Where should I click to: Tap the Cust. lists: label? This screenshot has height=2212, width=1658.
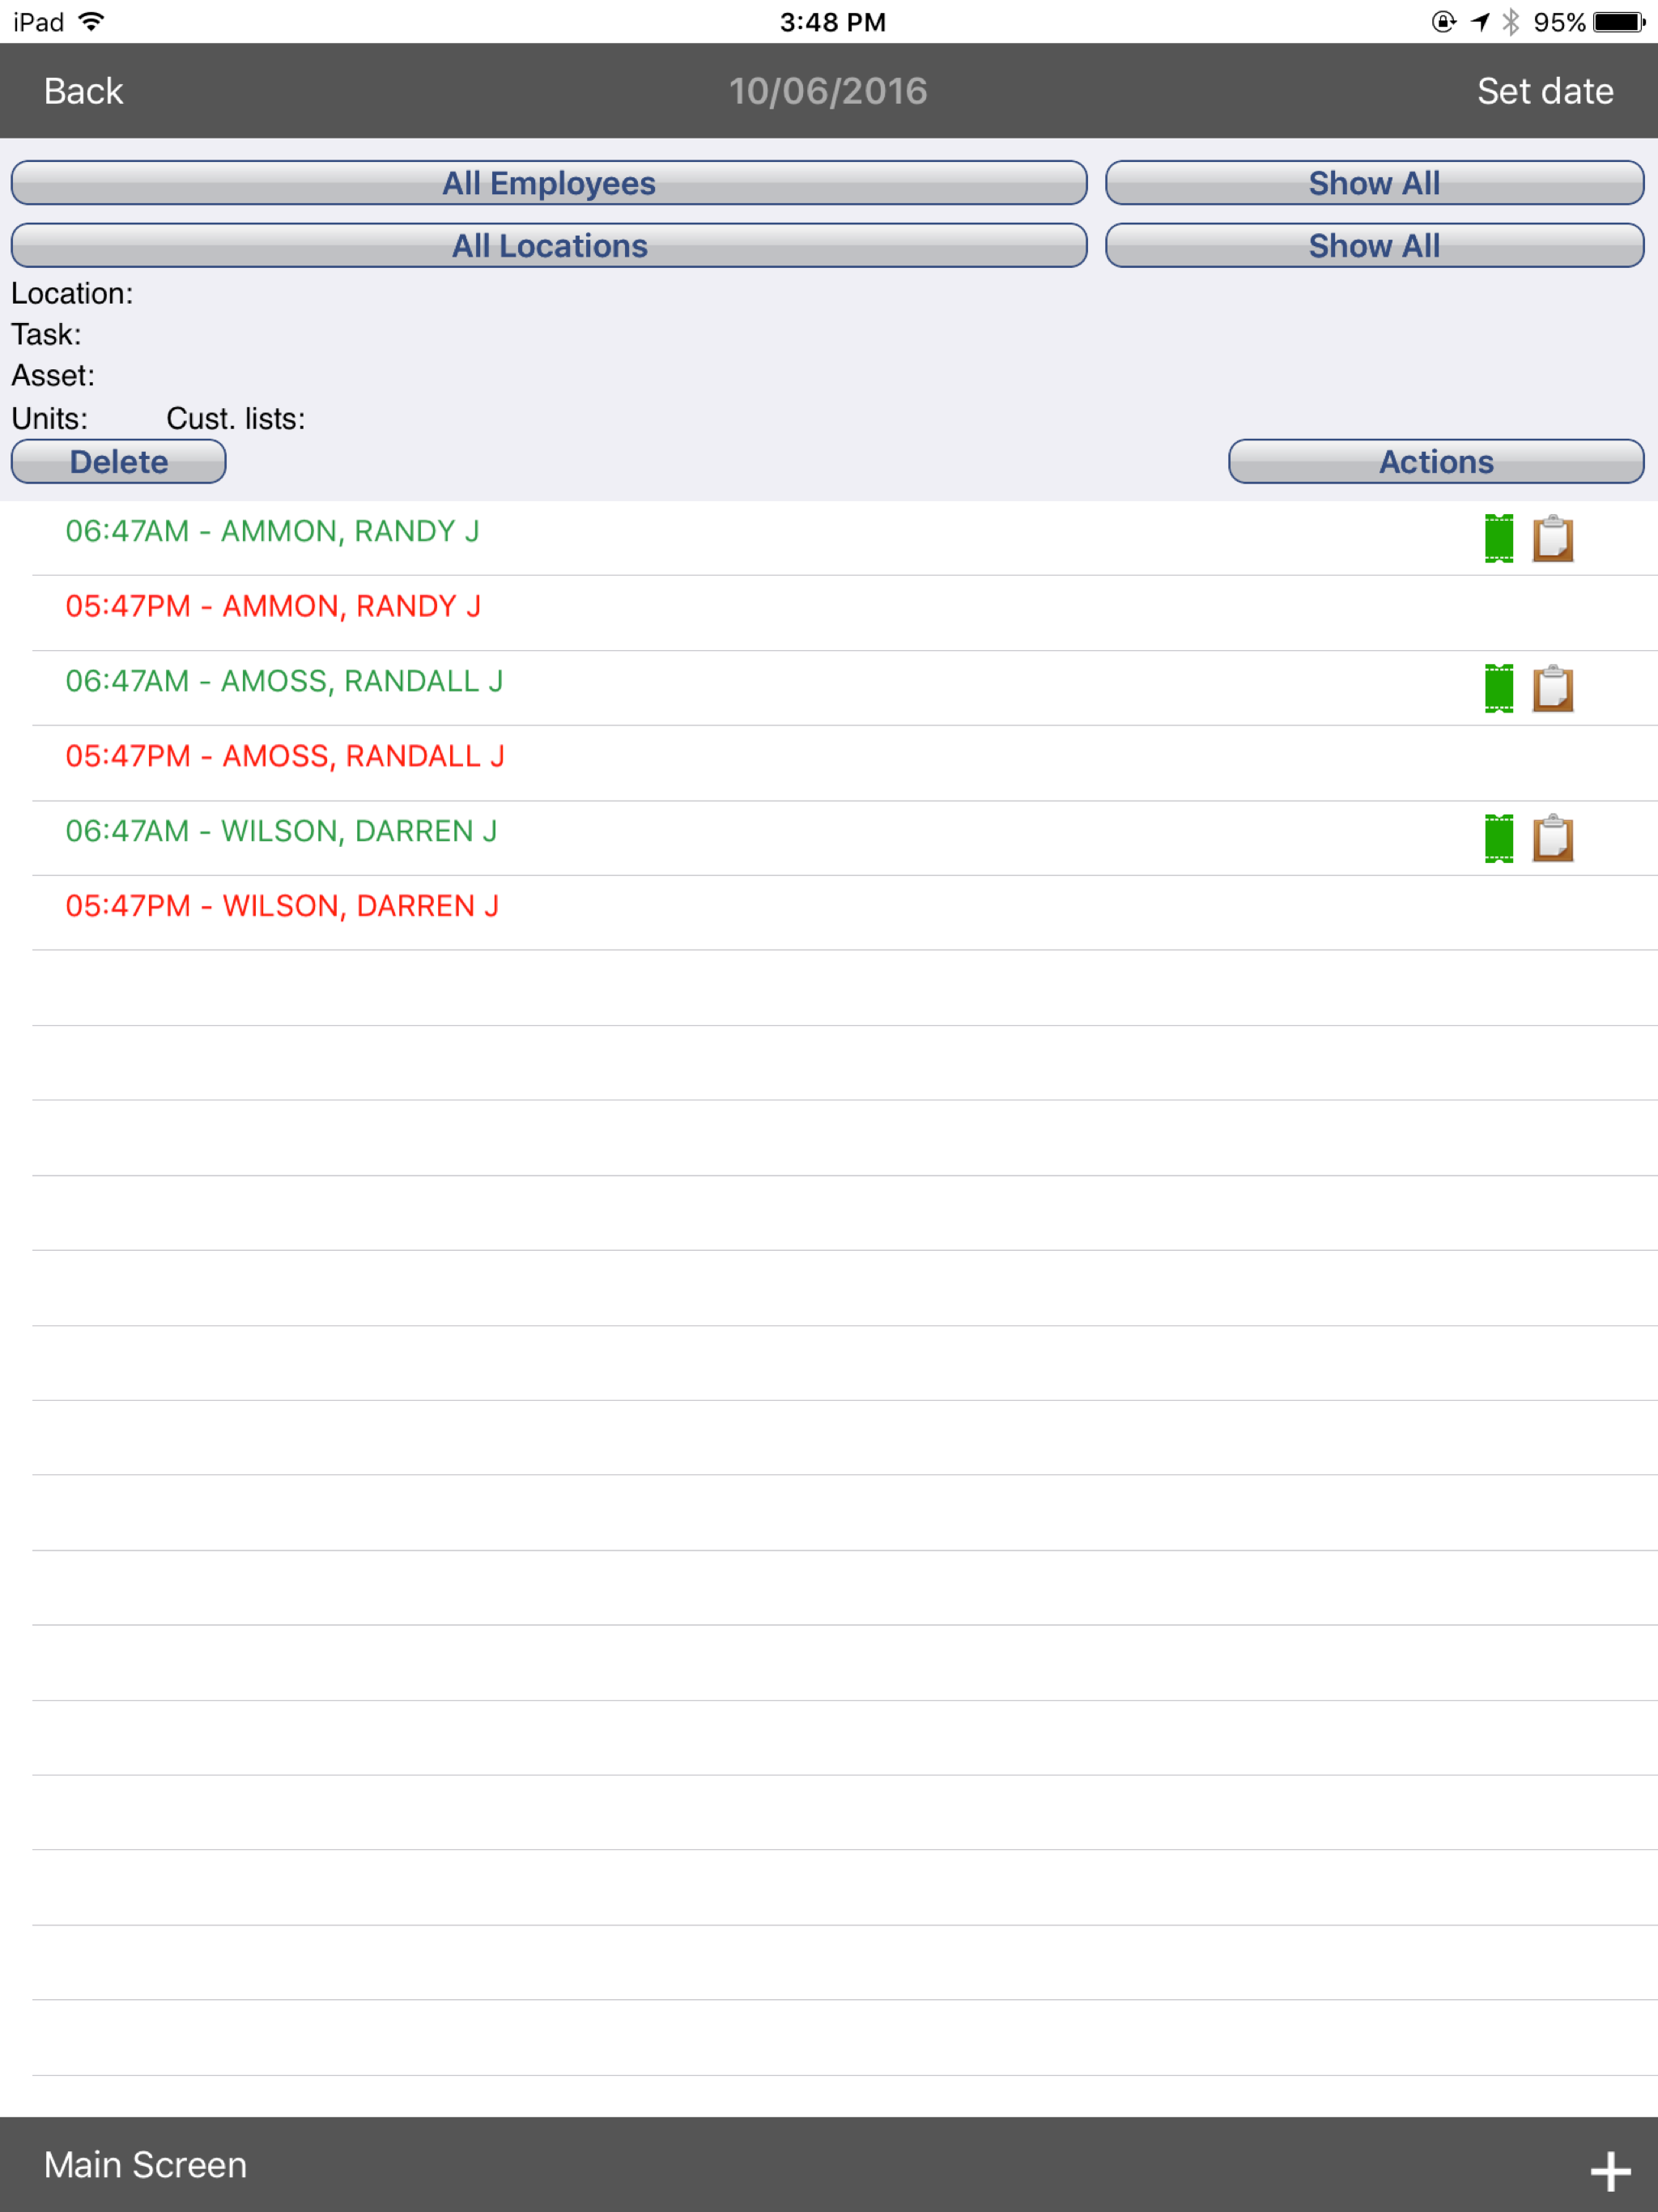click(236, 418)
